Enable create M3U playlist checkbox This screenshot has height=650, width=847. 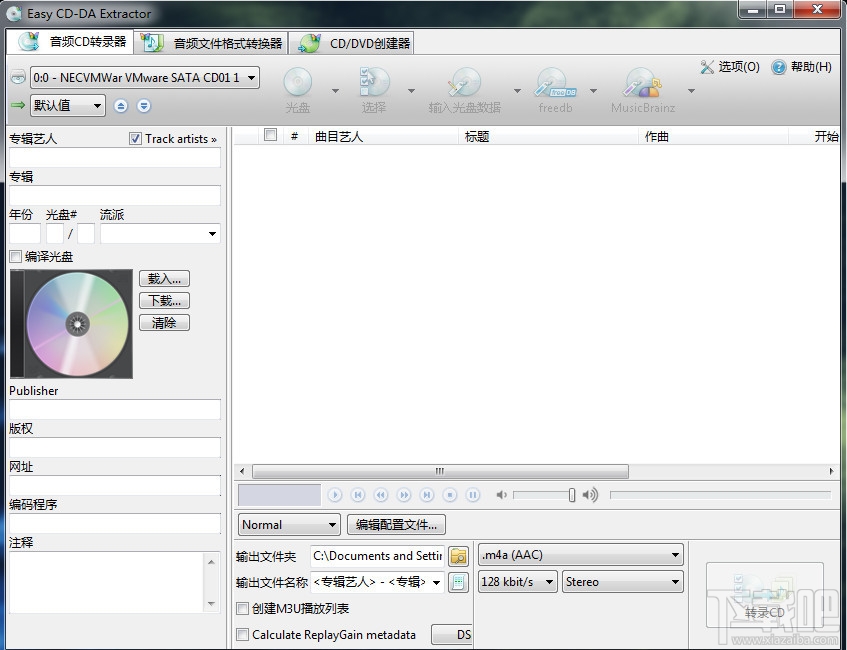tap(243, 608)
